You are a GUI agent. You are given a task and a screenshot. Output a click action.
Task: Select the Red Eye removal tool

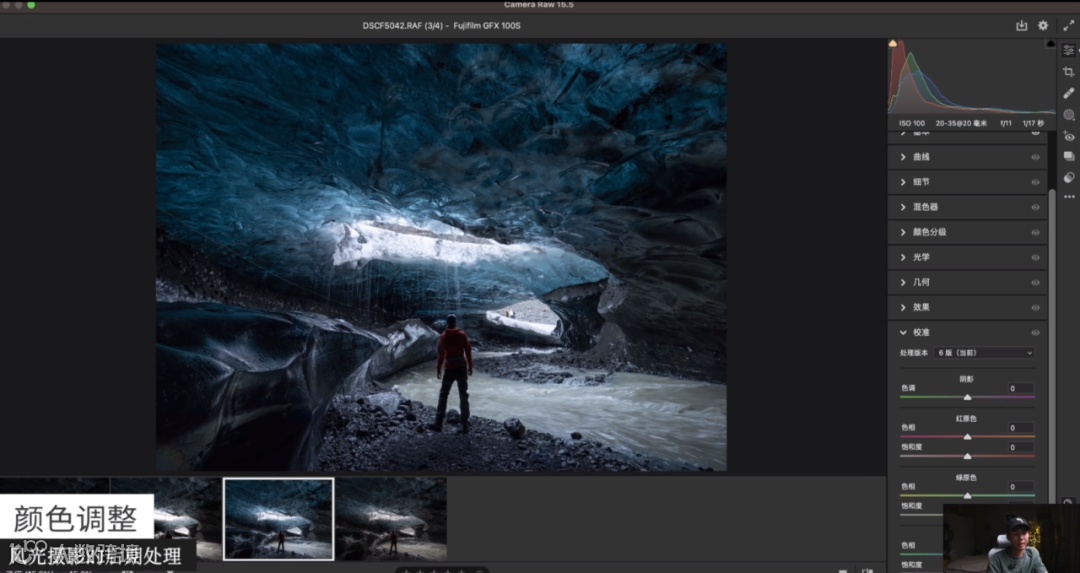coord(1069,136)
